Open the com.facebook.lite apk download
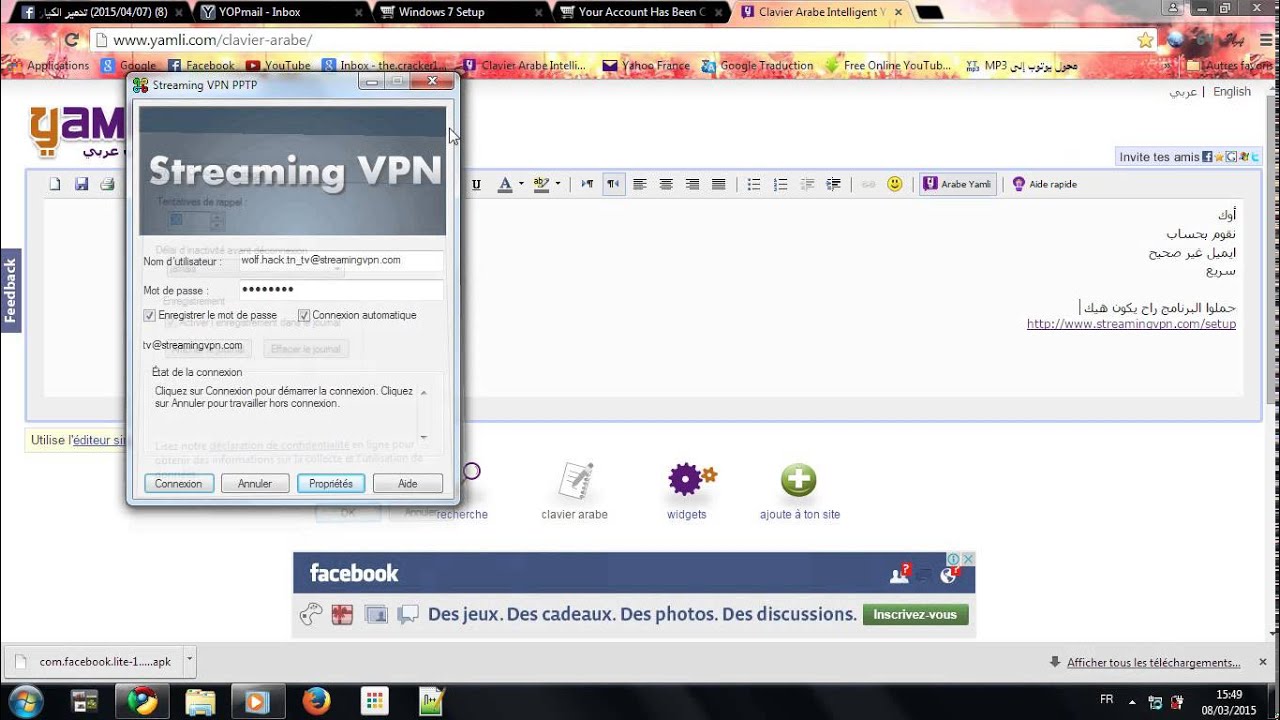This screenshot has height=720, width=1280. (x=95, y=661)
